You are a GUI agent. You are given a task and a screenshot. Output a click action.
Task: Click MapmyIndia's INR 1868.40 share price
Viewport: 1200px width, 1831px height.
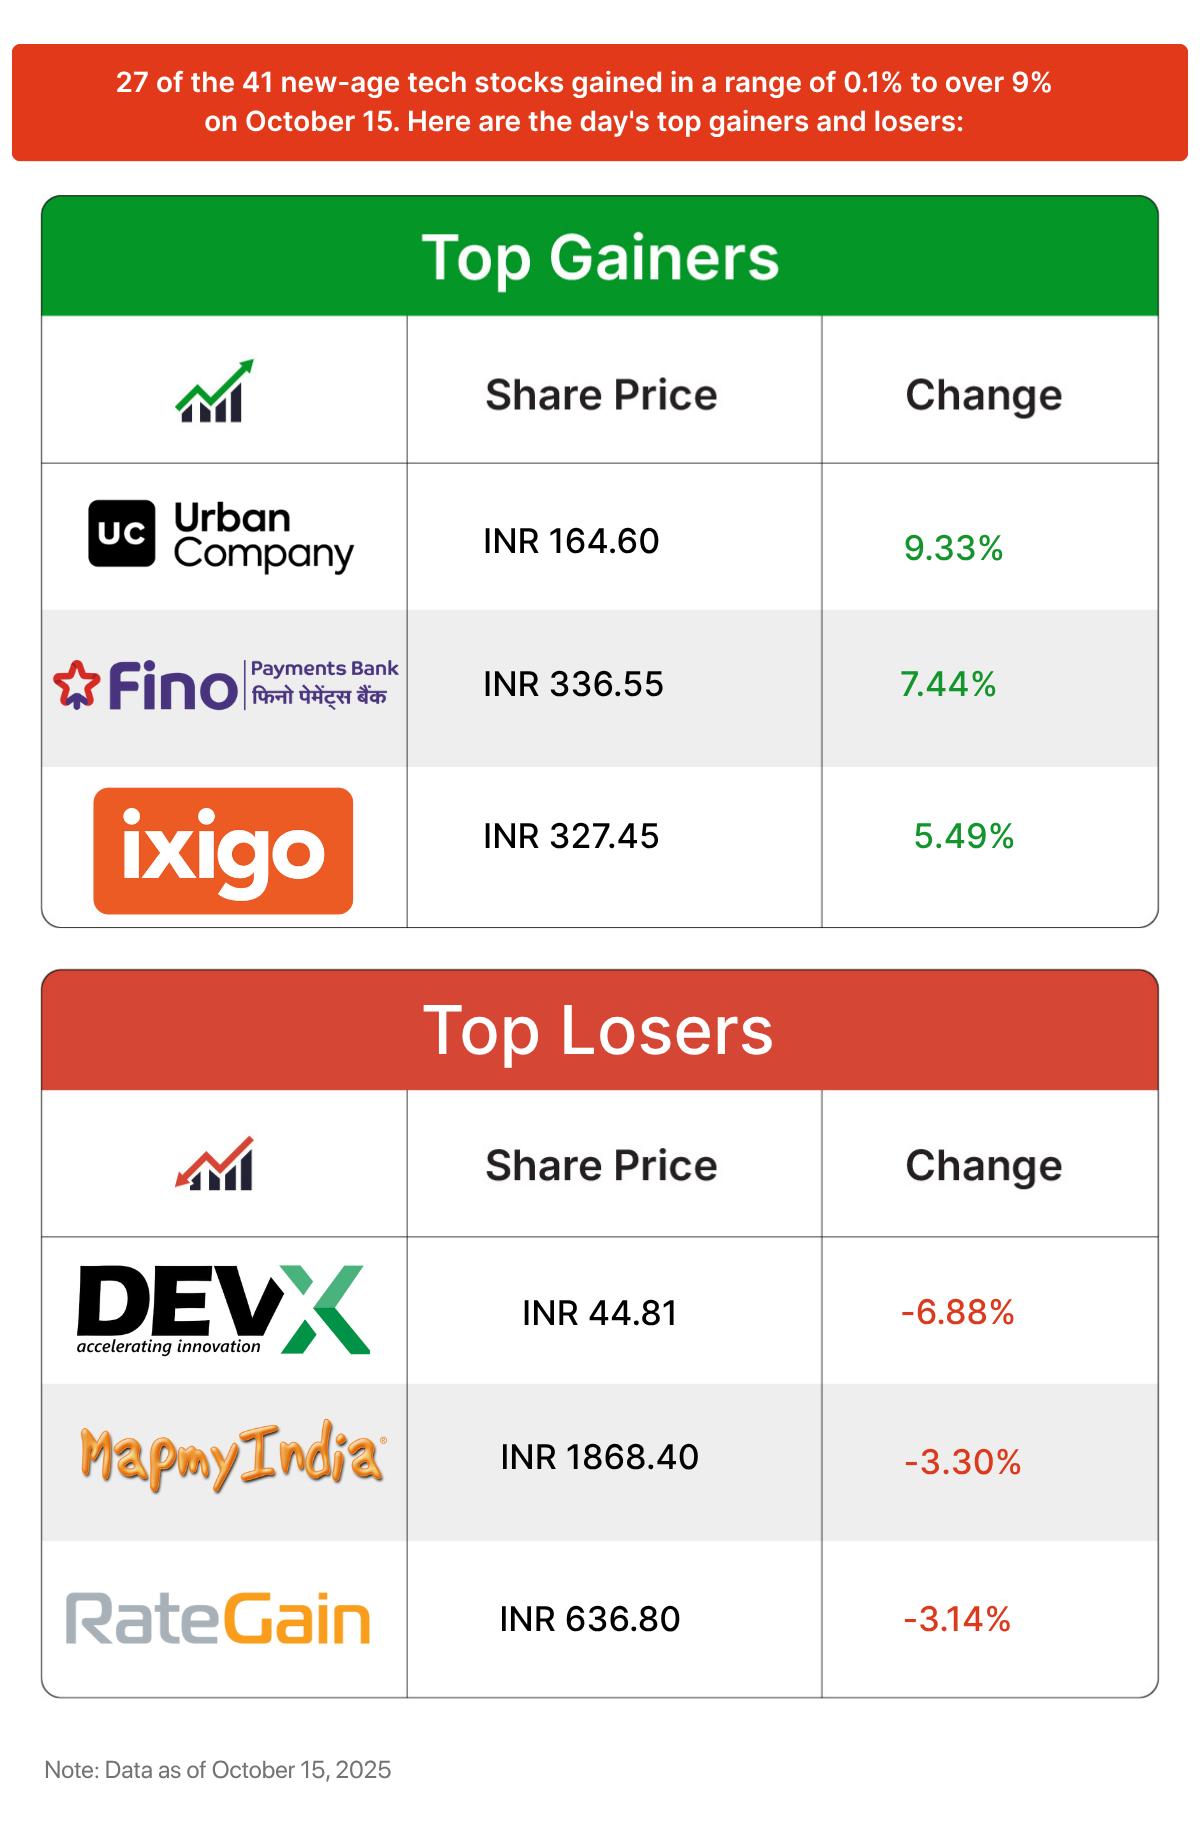(x=599, y=1457)
